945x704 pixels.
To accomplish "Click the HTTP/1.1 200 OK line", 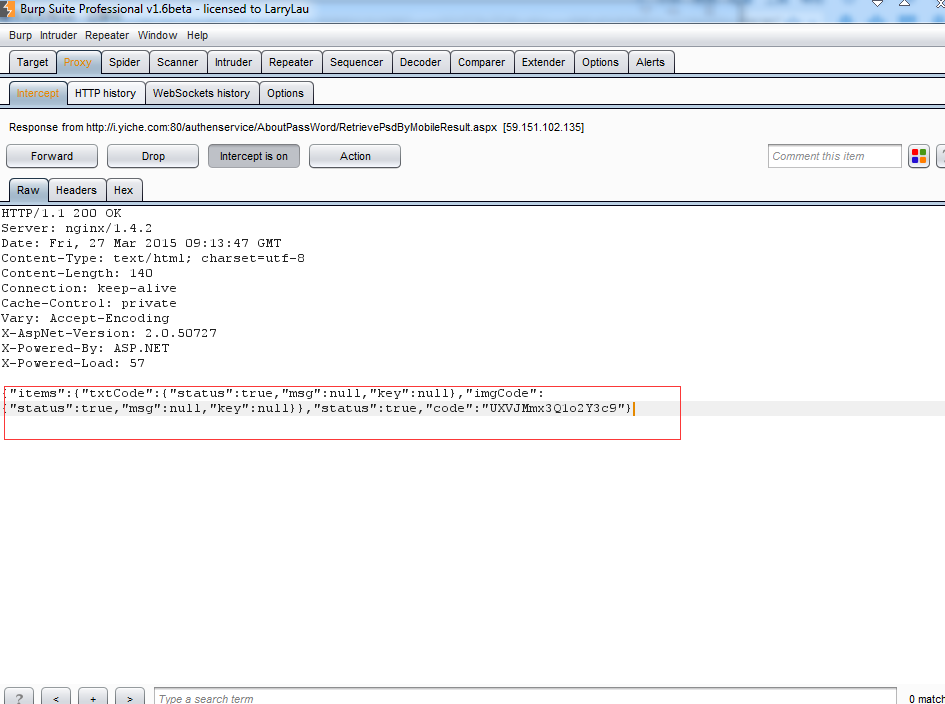I will click(61, 213).
